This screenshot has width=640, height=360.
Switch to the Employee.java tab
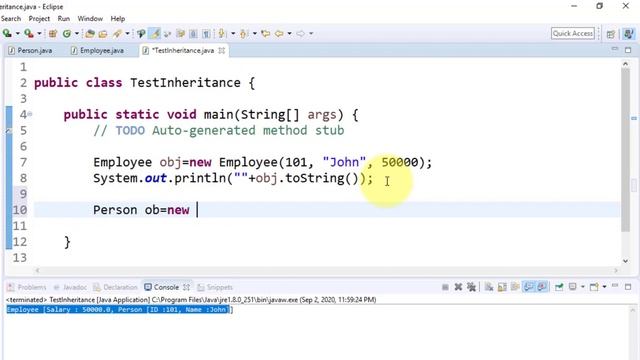[98, 51]
